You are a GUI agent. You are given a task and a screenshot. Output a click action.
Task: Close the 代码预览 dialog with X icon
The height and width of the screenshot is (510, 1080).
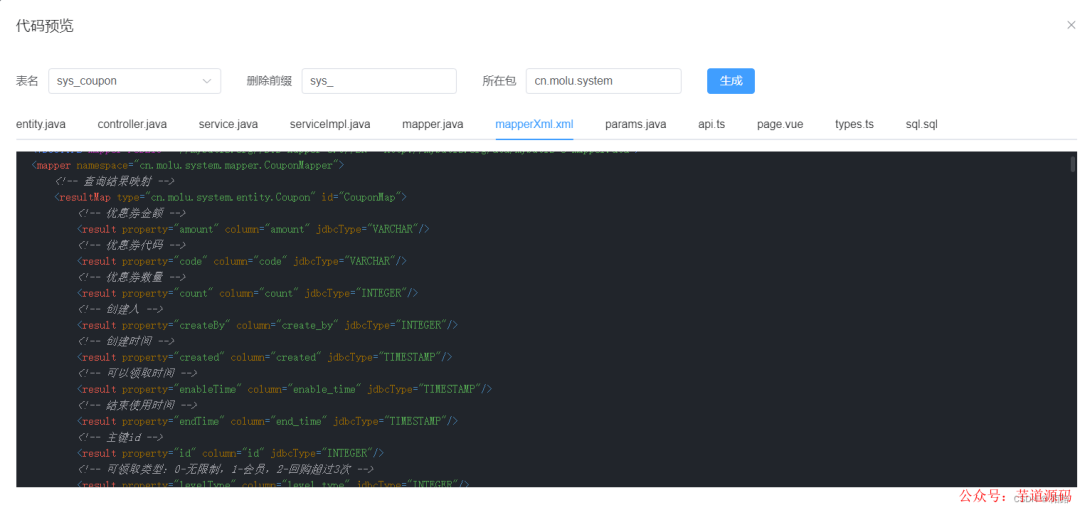pyautogui.click(x=1071, y=26)
